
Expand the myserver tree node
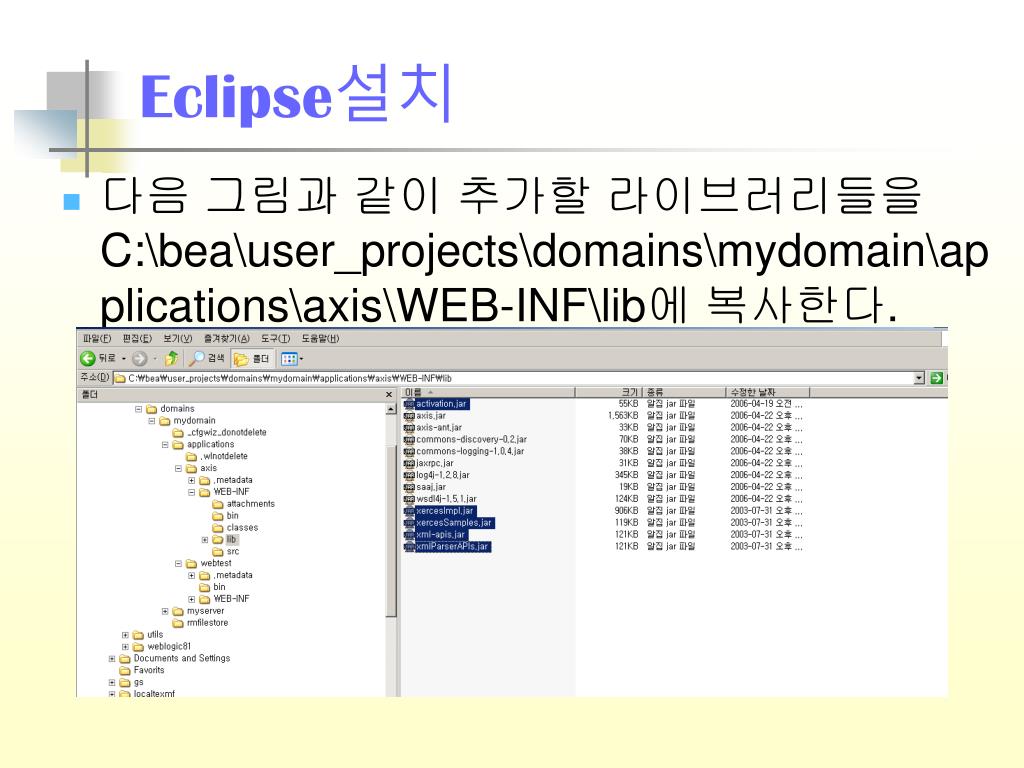[x=165, y=611]
